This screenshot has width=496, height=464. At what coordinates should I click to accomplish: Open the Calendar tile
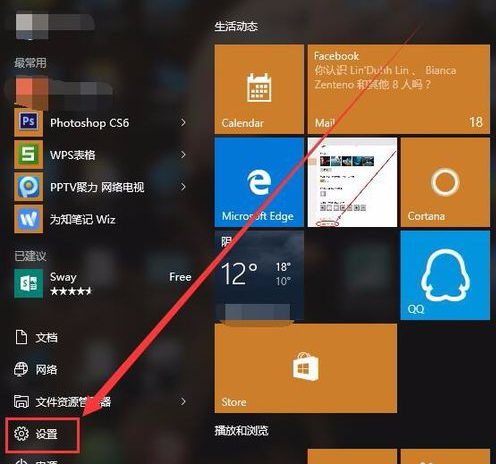pos(259,89)
